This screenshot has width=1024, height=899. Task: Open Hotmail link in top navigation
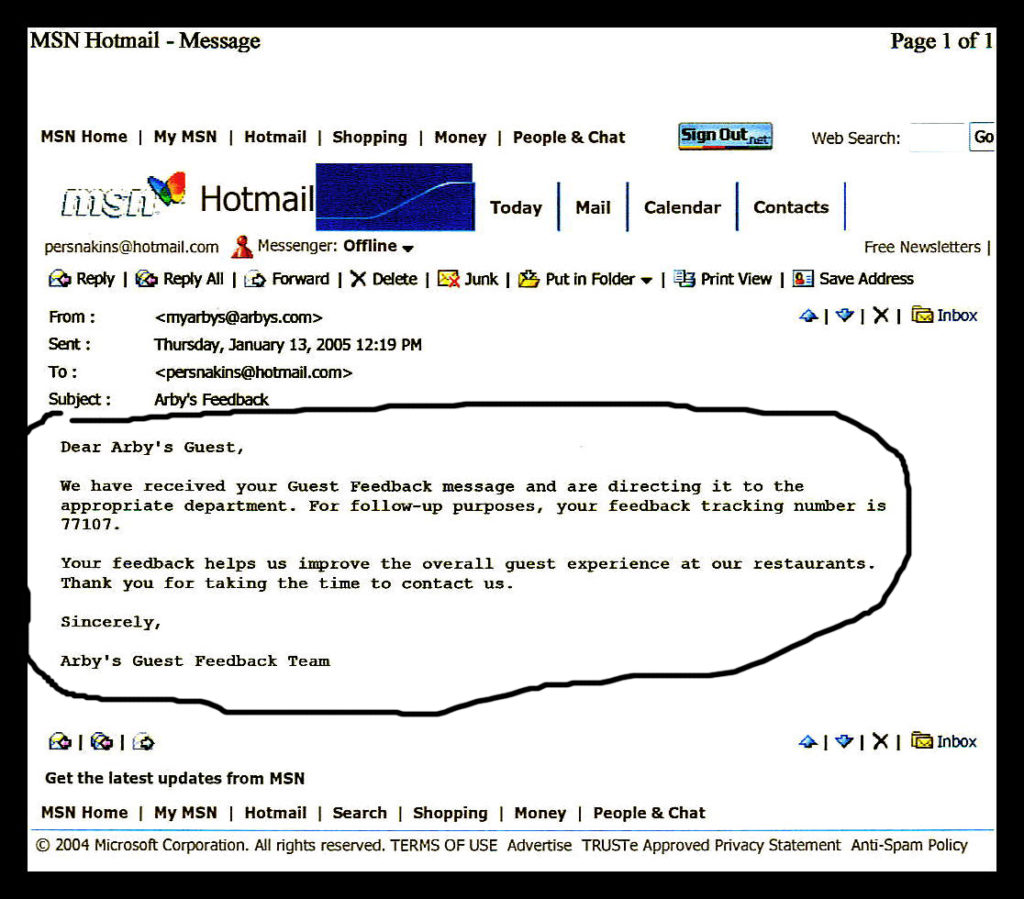276,137
